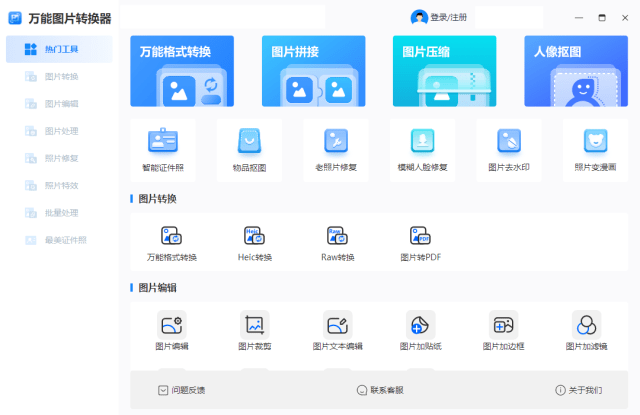
Task: Select the 照片变漫画 icon
Action: point(595,141)
